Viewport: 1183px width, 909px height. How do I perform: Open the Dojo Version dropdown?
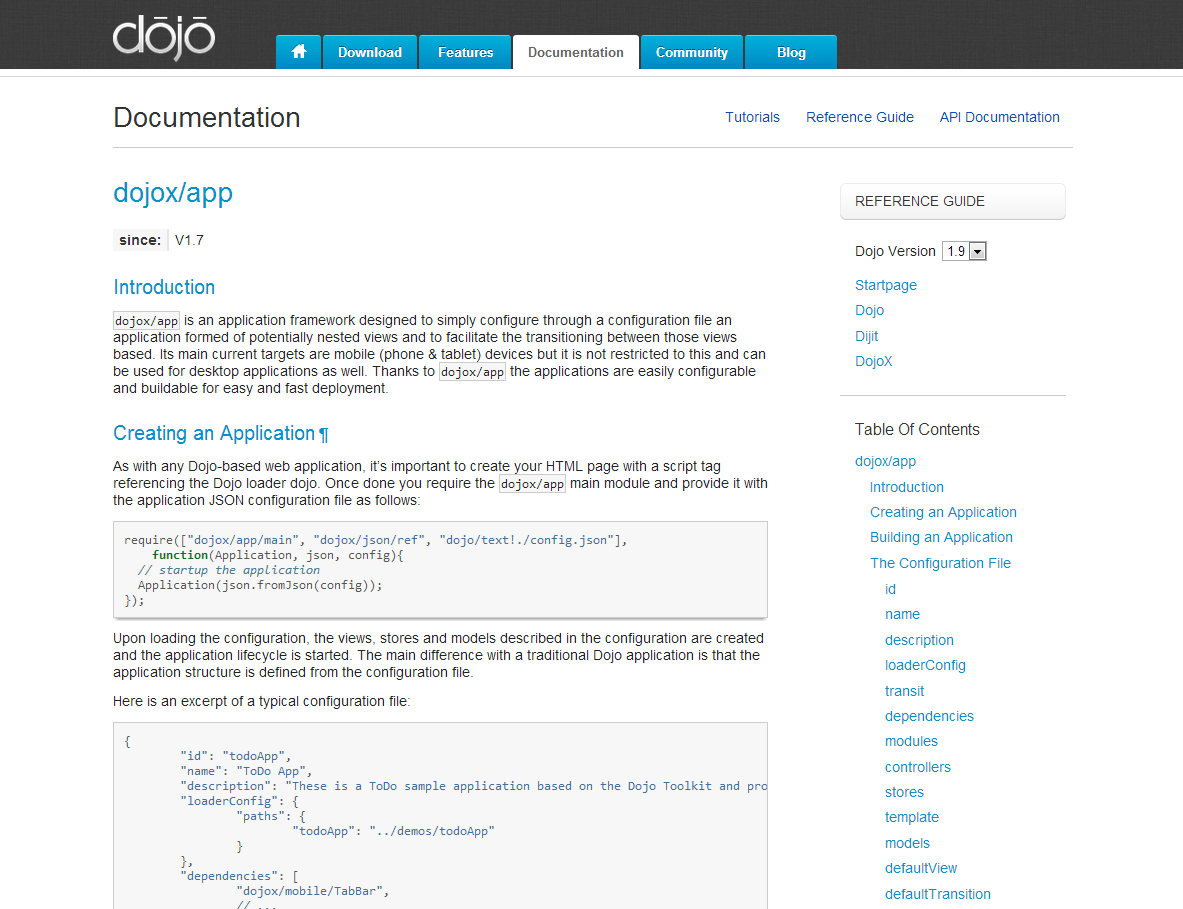pos(963,251)
